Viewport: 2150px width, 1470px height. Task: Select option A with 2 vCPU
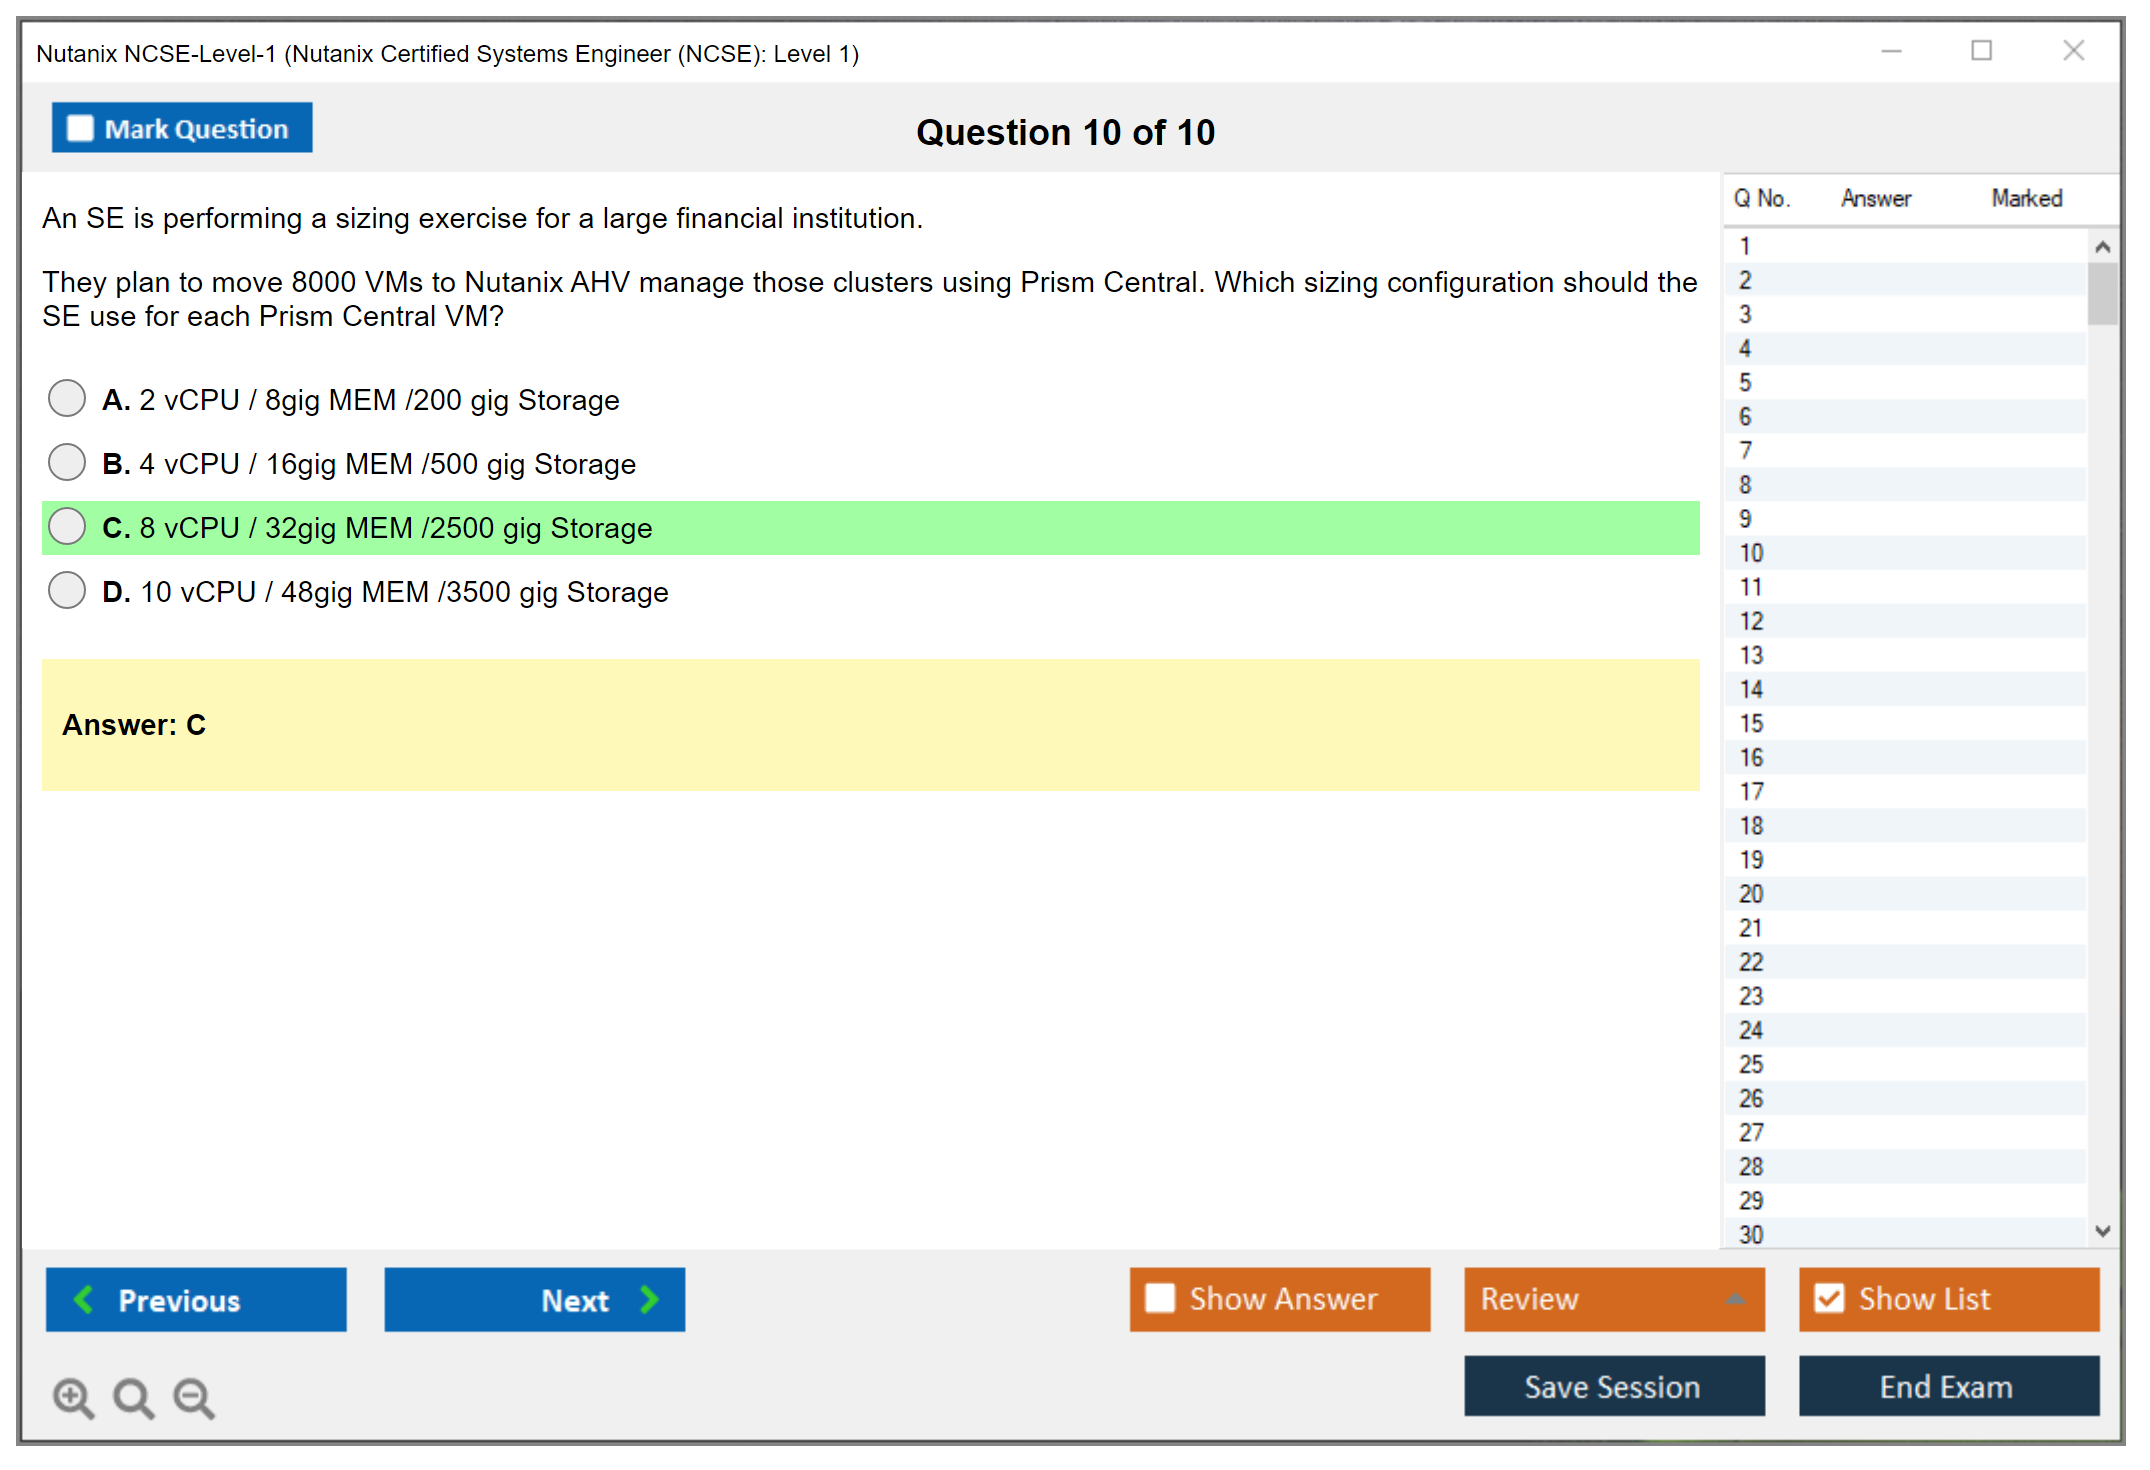tap(67, 398)
